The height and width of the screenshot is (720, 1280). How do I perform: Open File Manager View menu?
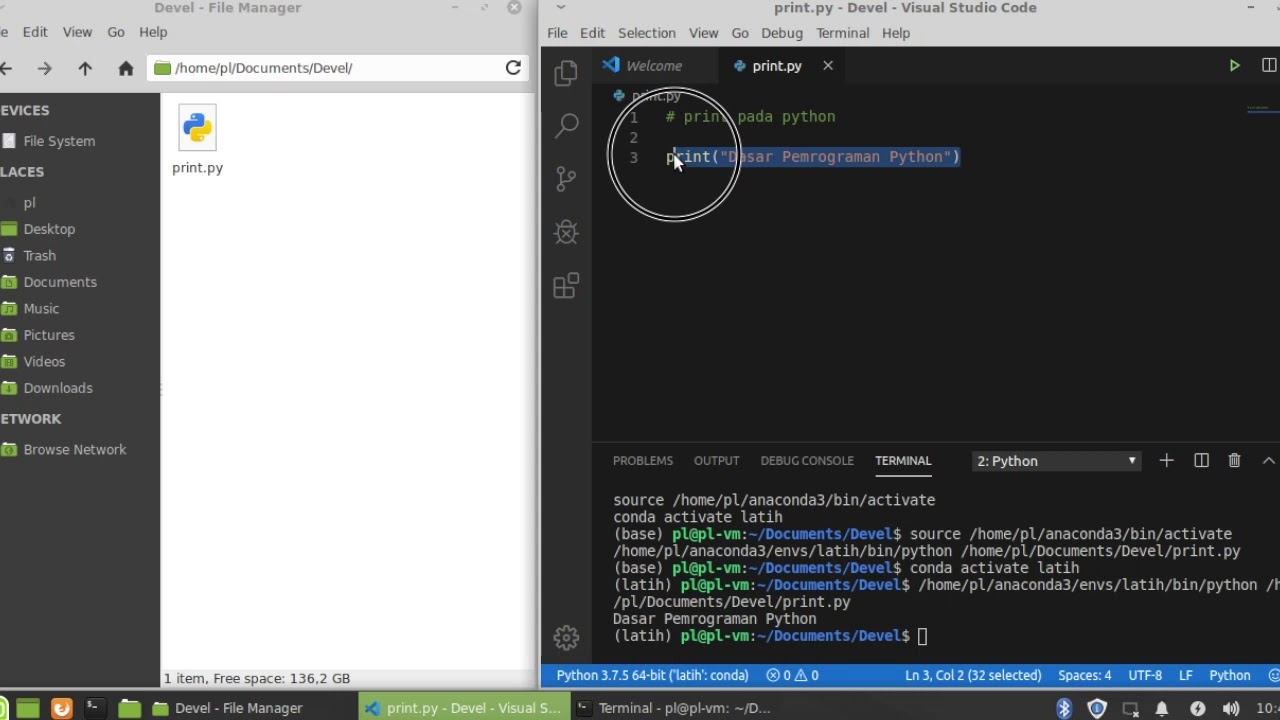click(77, 32)
